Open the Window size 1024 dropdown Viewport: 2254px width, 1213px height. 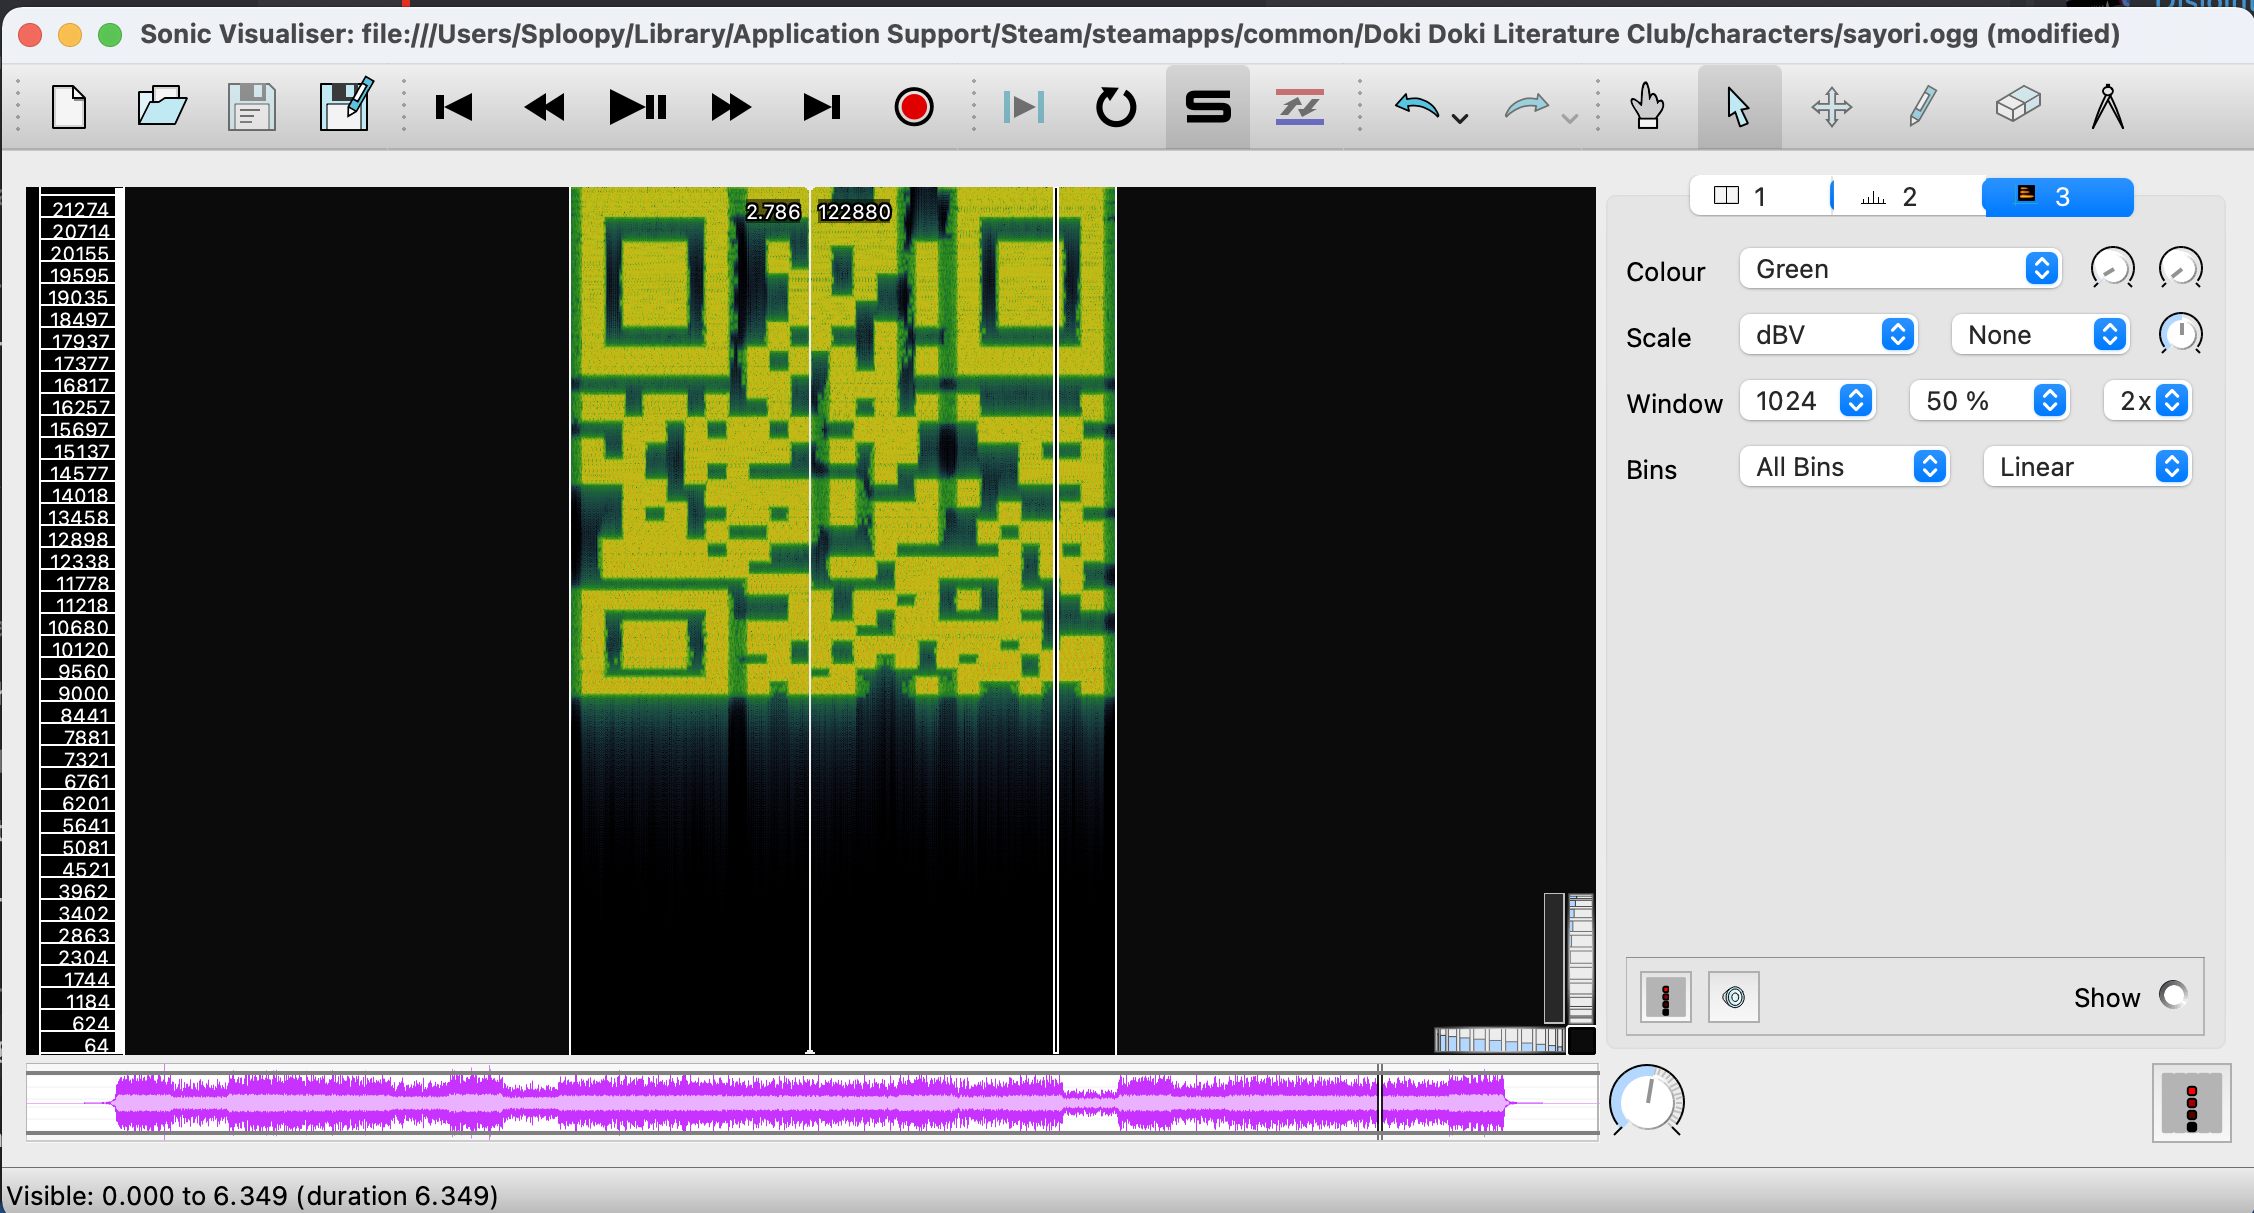[1807, 401]
